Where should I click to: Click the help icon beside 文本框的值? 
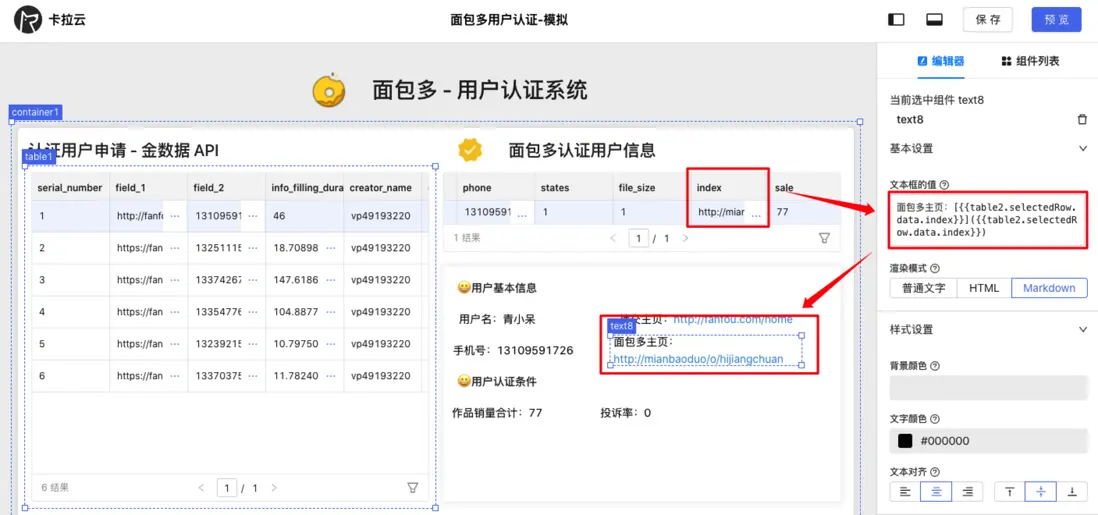[945, 185]
